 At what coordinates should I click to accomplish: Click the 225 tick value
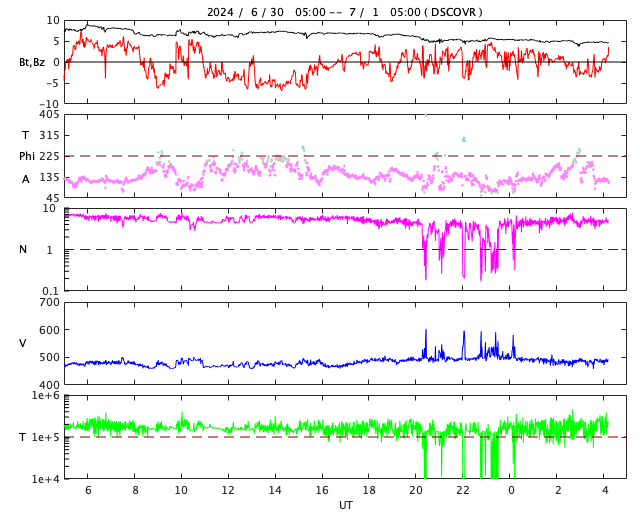click(49, 156)
